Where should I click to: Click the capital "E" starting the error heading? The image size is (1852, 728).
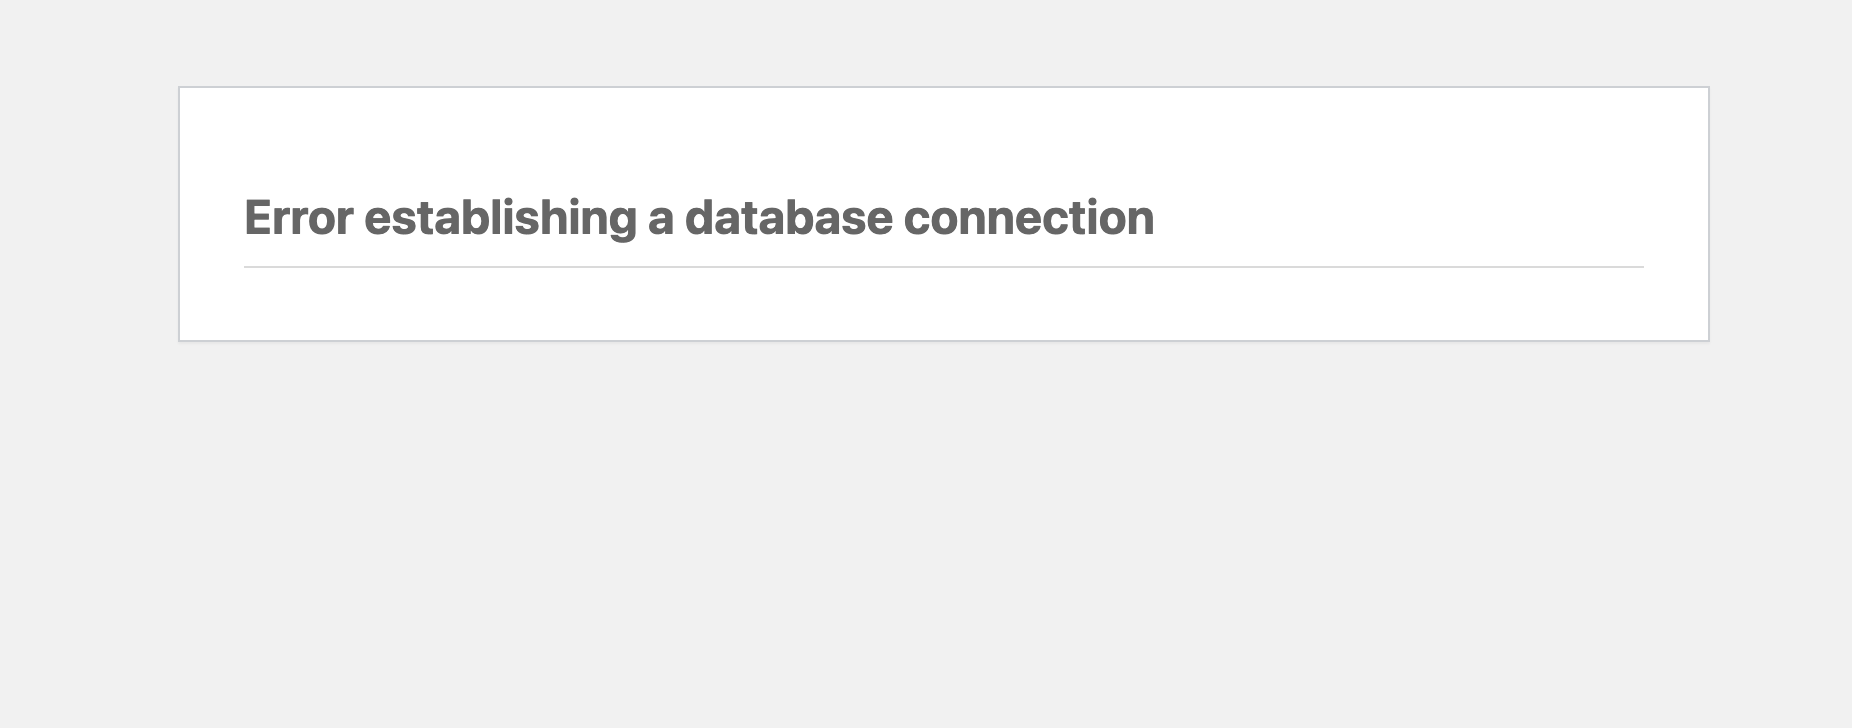pyautogui.click(x=258, y=218)
